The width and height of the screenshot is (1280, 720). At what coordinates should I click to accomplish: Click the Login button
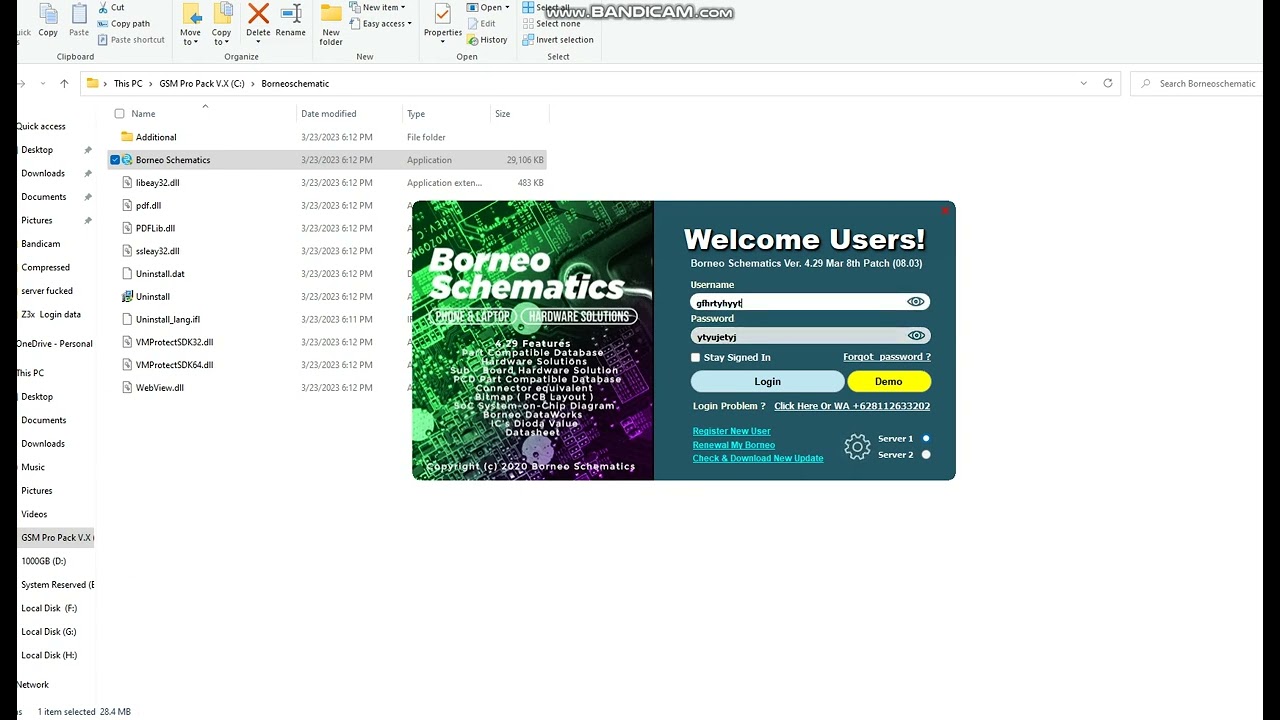[767, 381]
